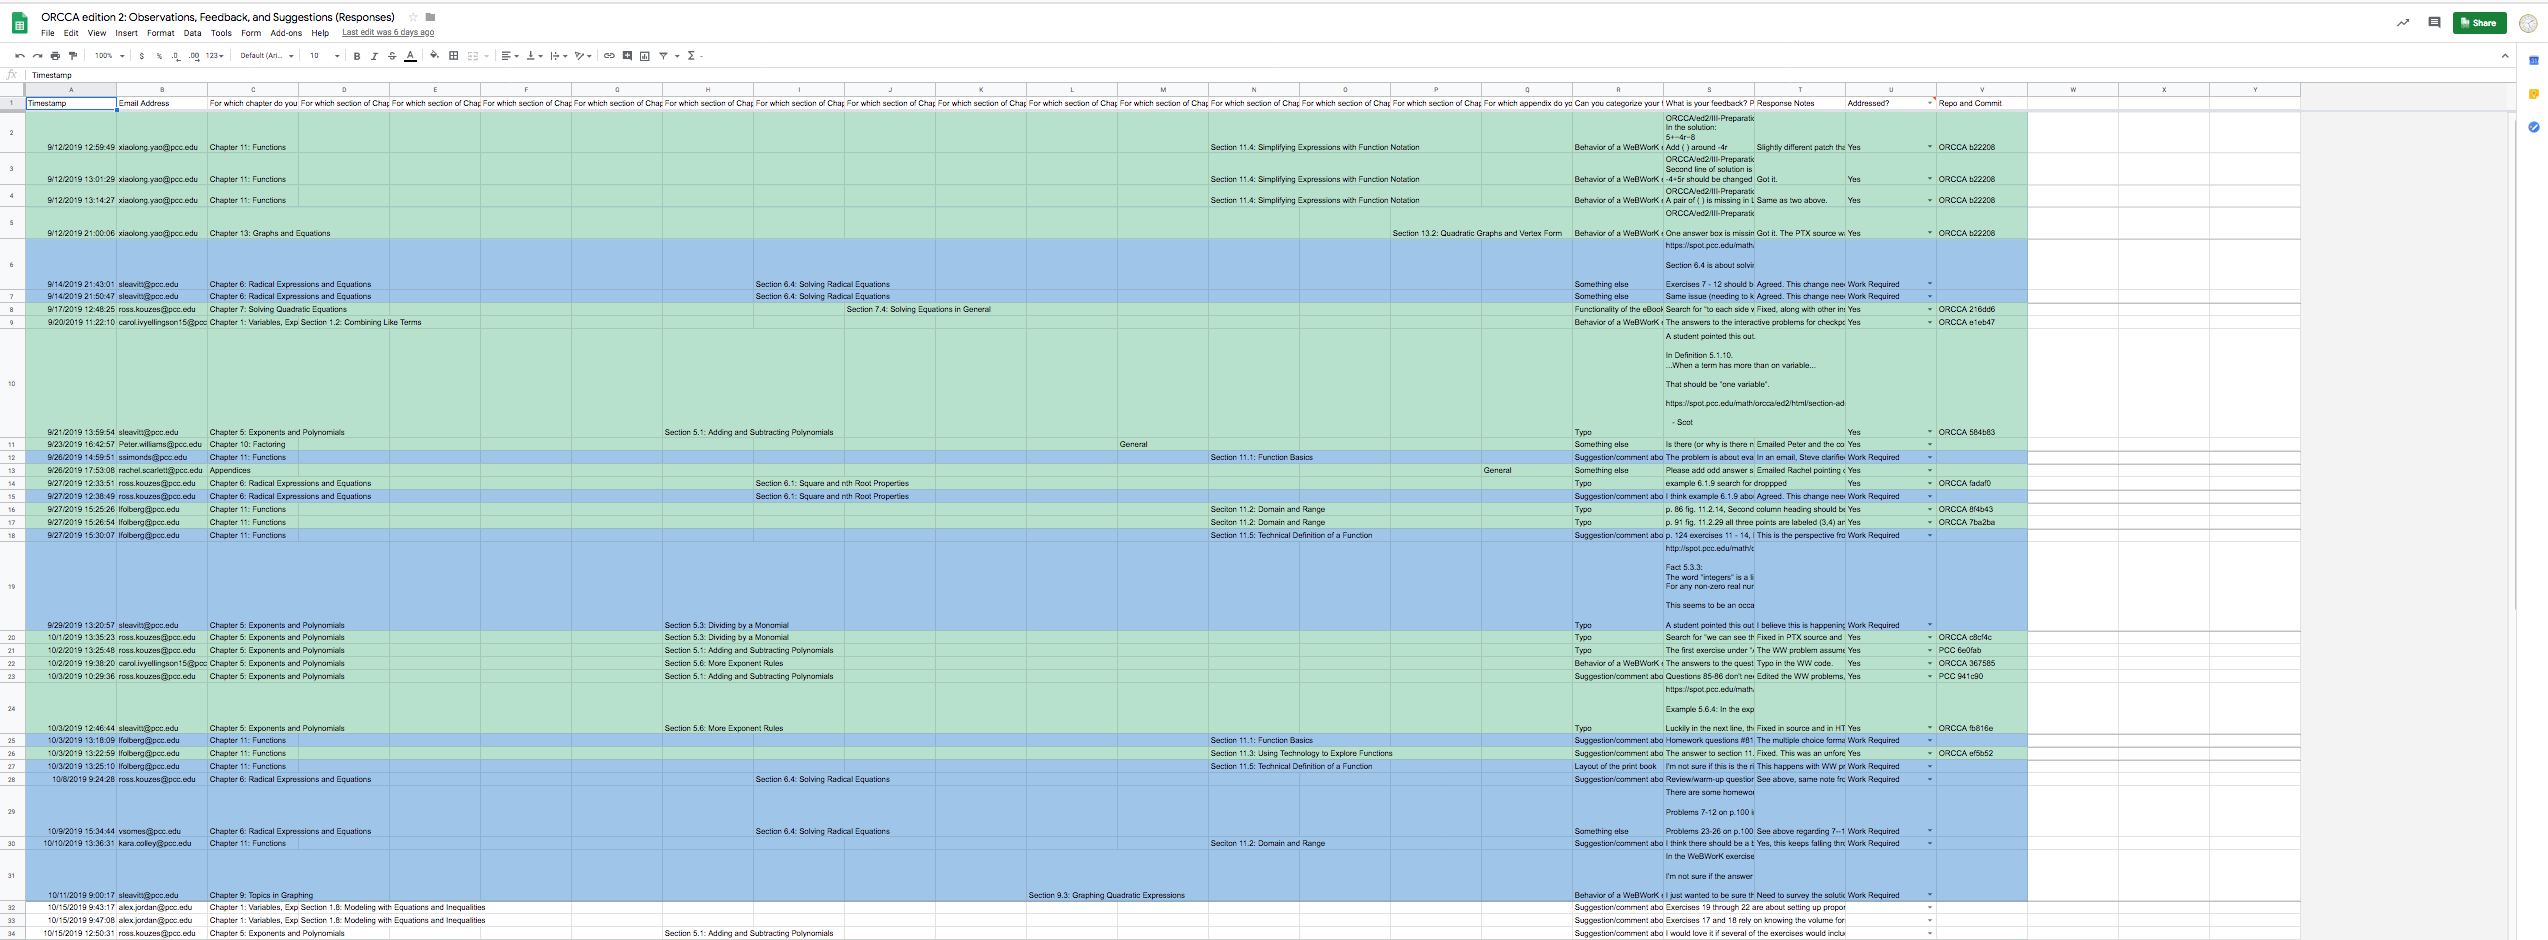Image resolution: width=2548 pixels, height=940 pixels.
Task: Toggle the filter on the sheet
Action: tap(663, 56)
